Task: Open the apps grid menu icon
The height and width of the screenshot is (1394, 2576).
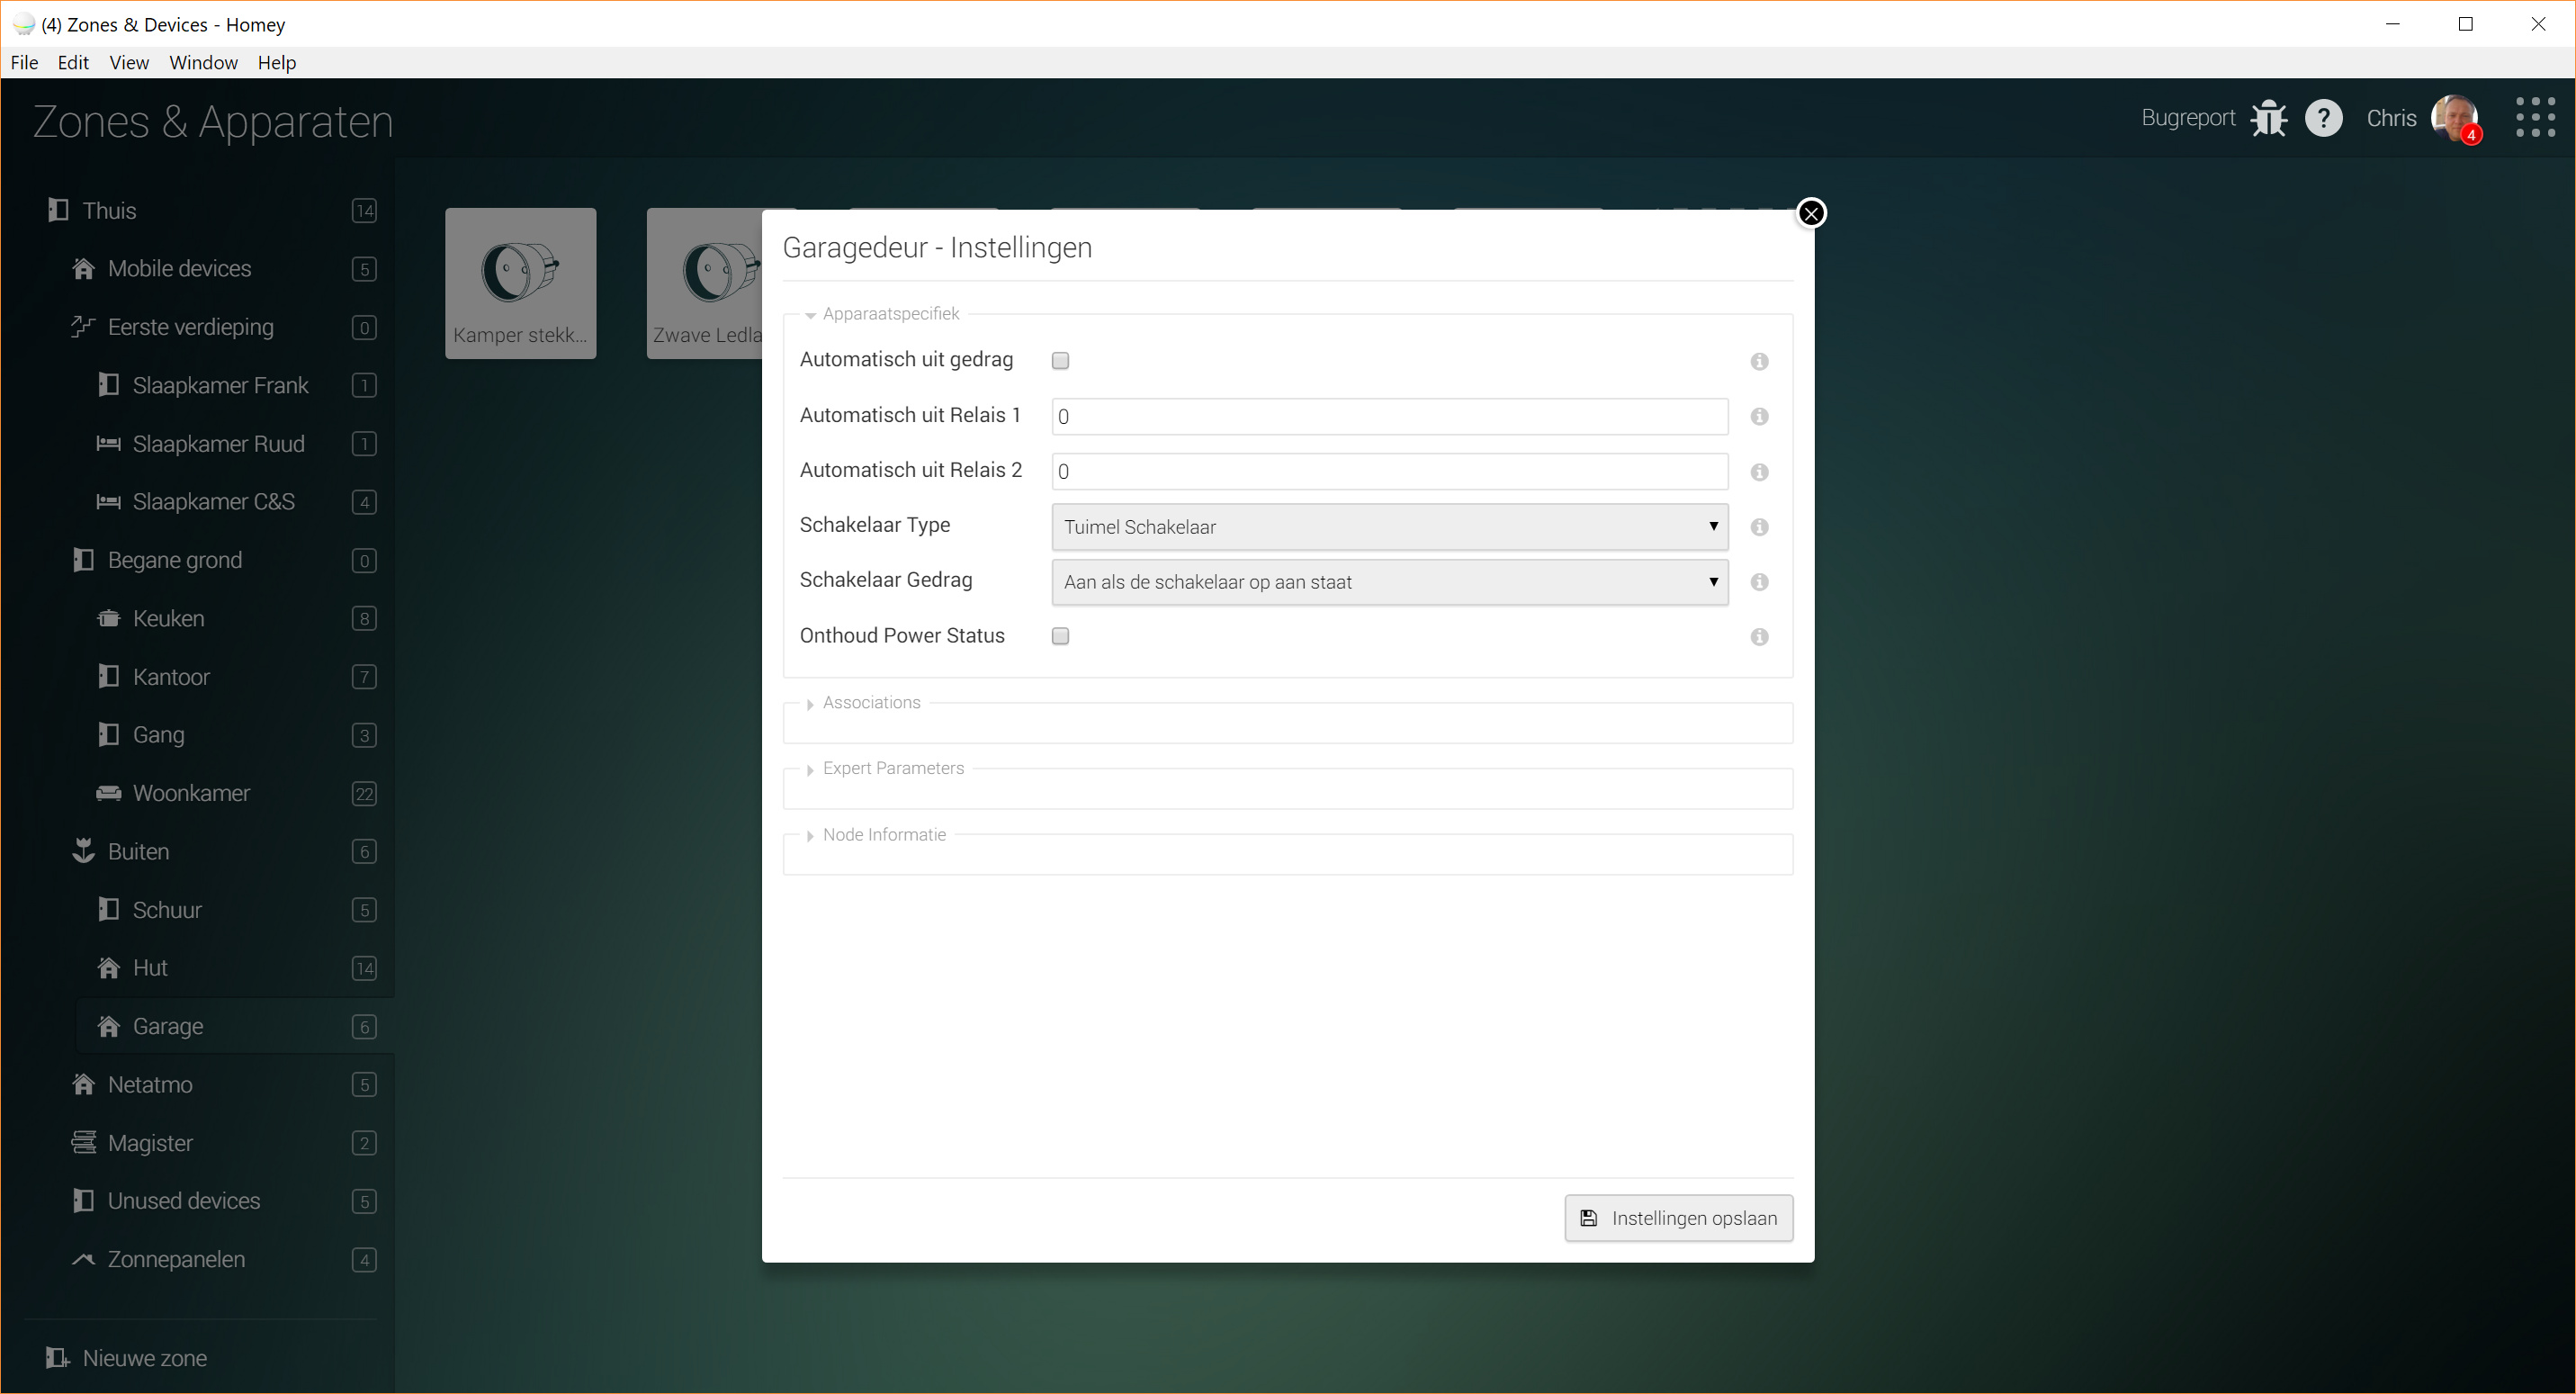Action: [2535, 118]
